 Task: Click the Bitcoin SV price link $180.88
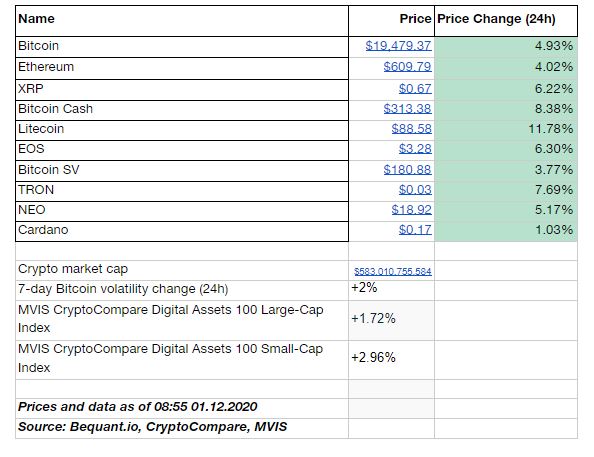coord(407,170)
